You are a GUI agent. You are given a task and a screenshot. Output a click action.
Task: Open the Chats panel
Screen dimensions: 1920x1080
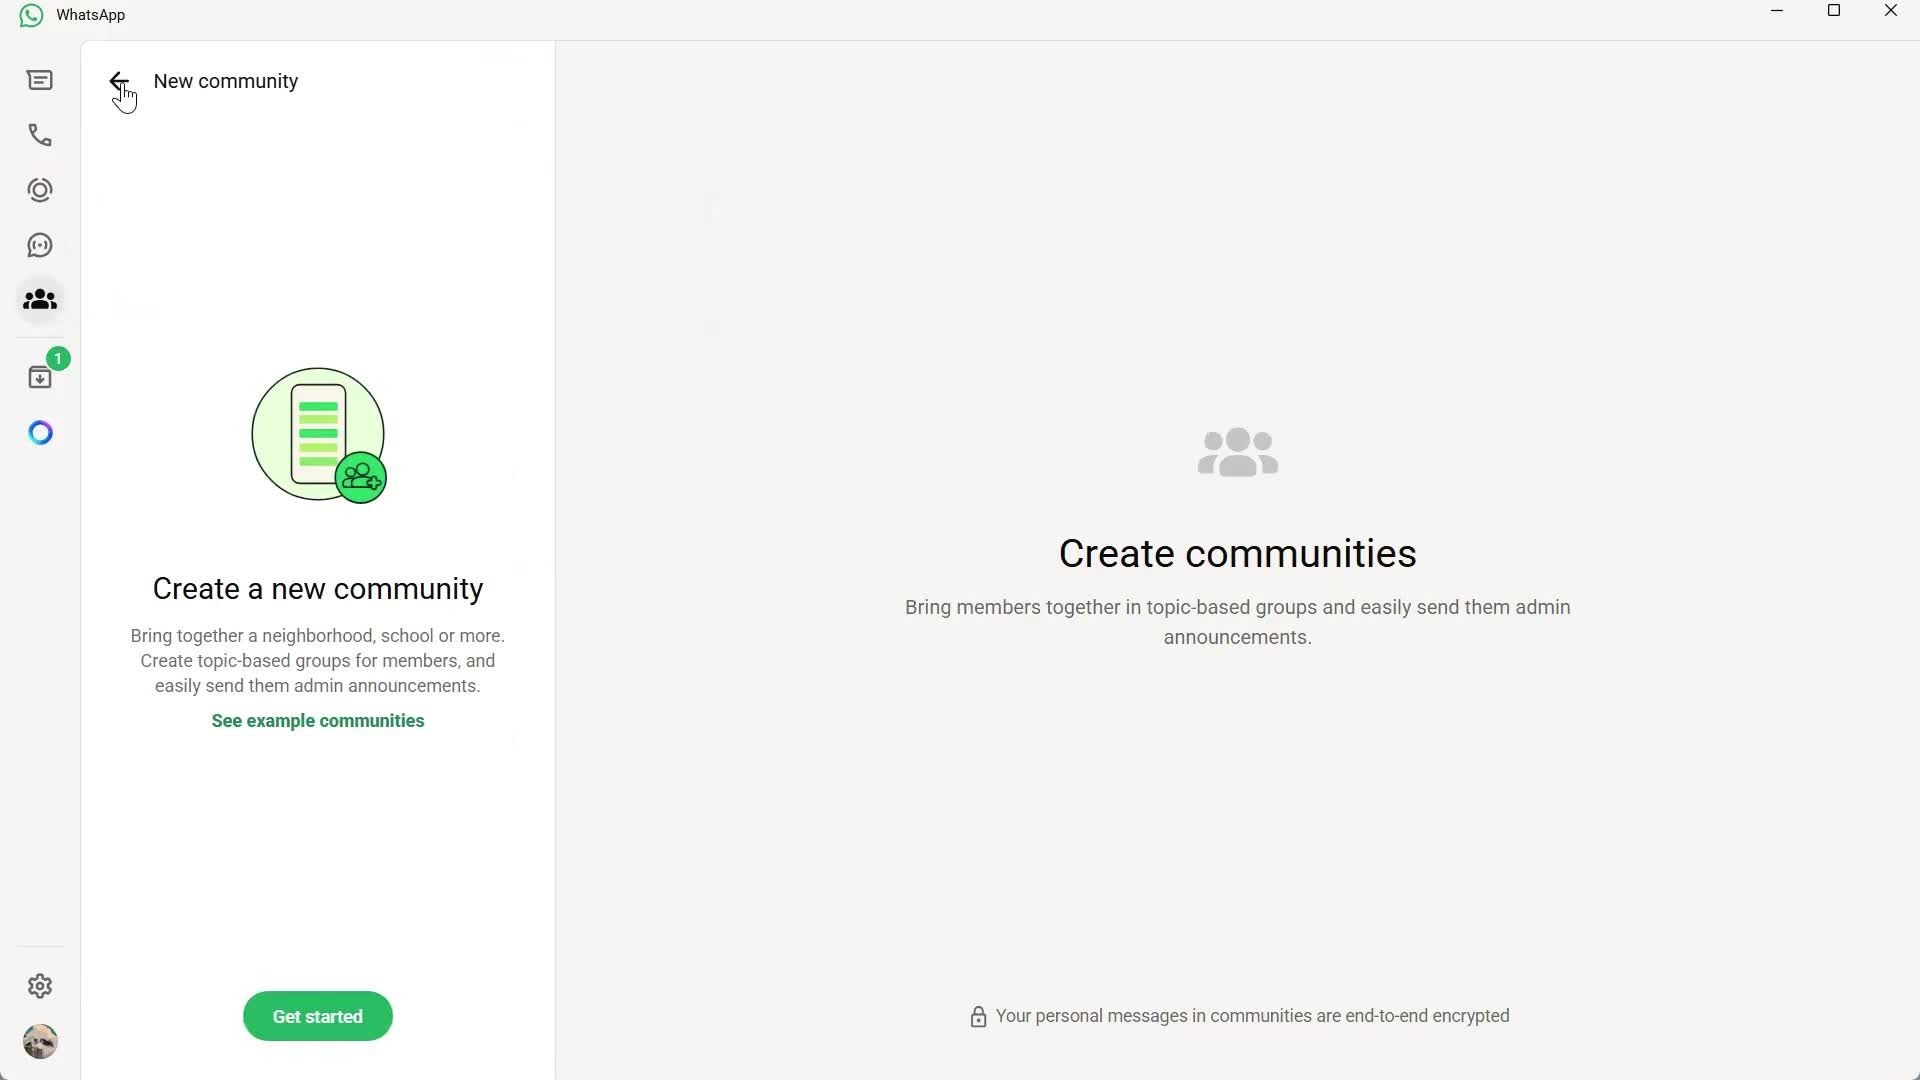tap(40, 80)
